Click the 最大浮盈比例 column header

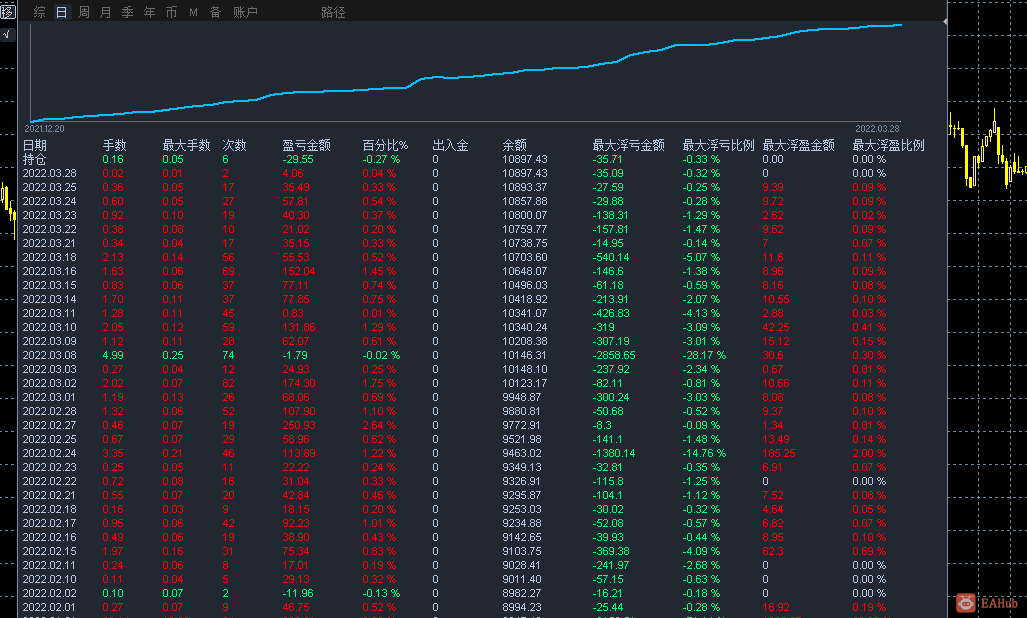click(x=889, y=145)
